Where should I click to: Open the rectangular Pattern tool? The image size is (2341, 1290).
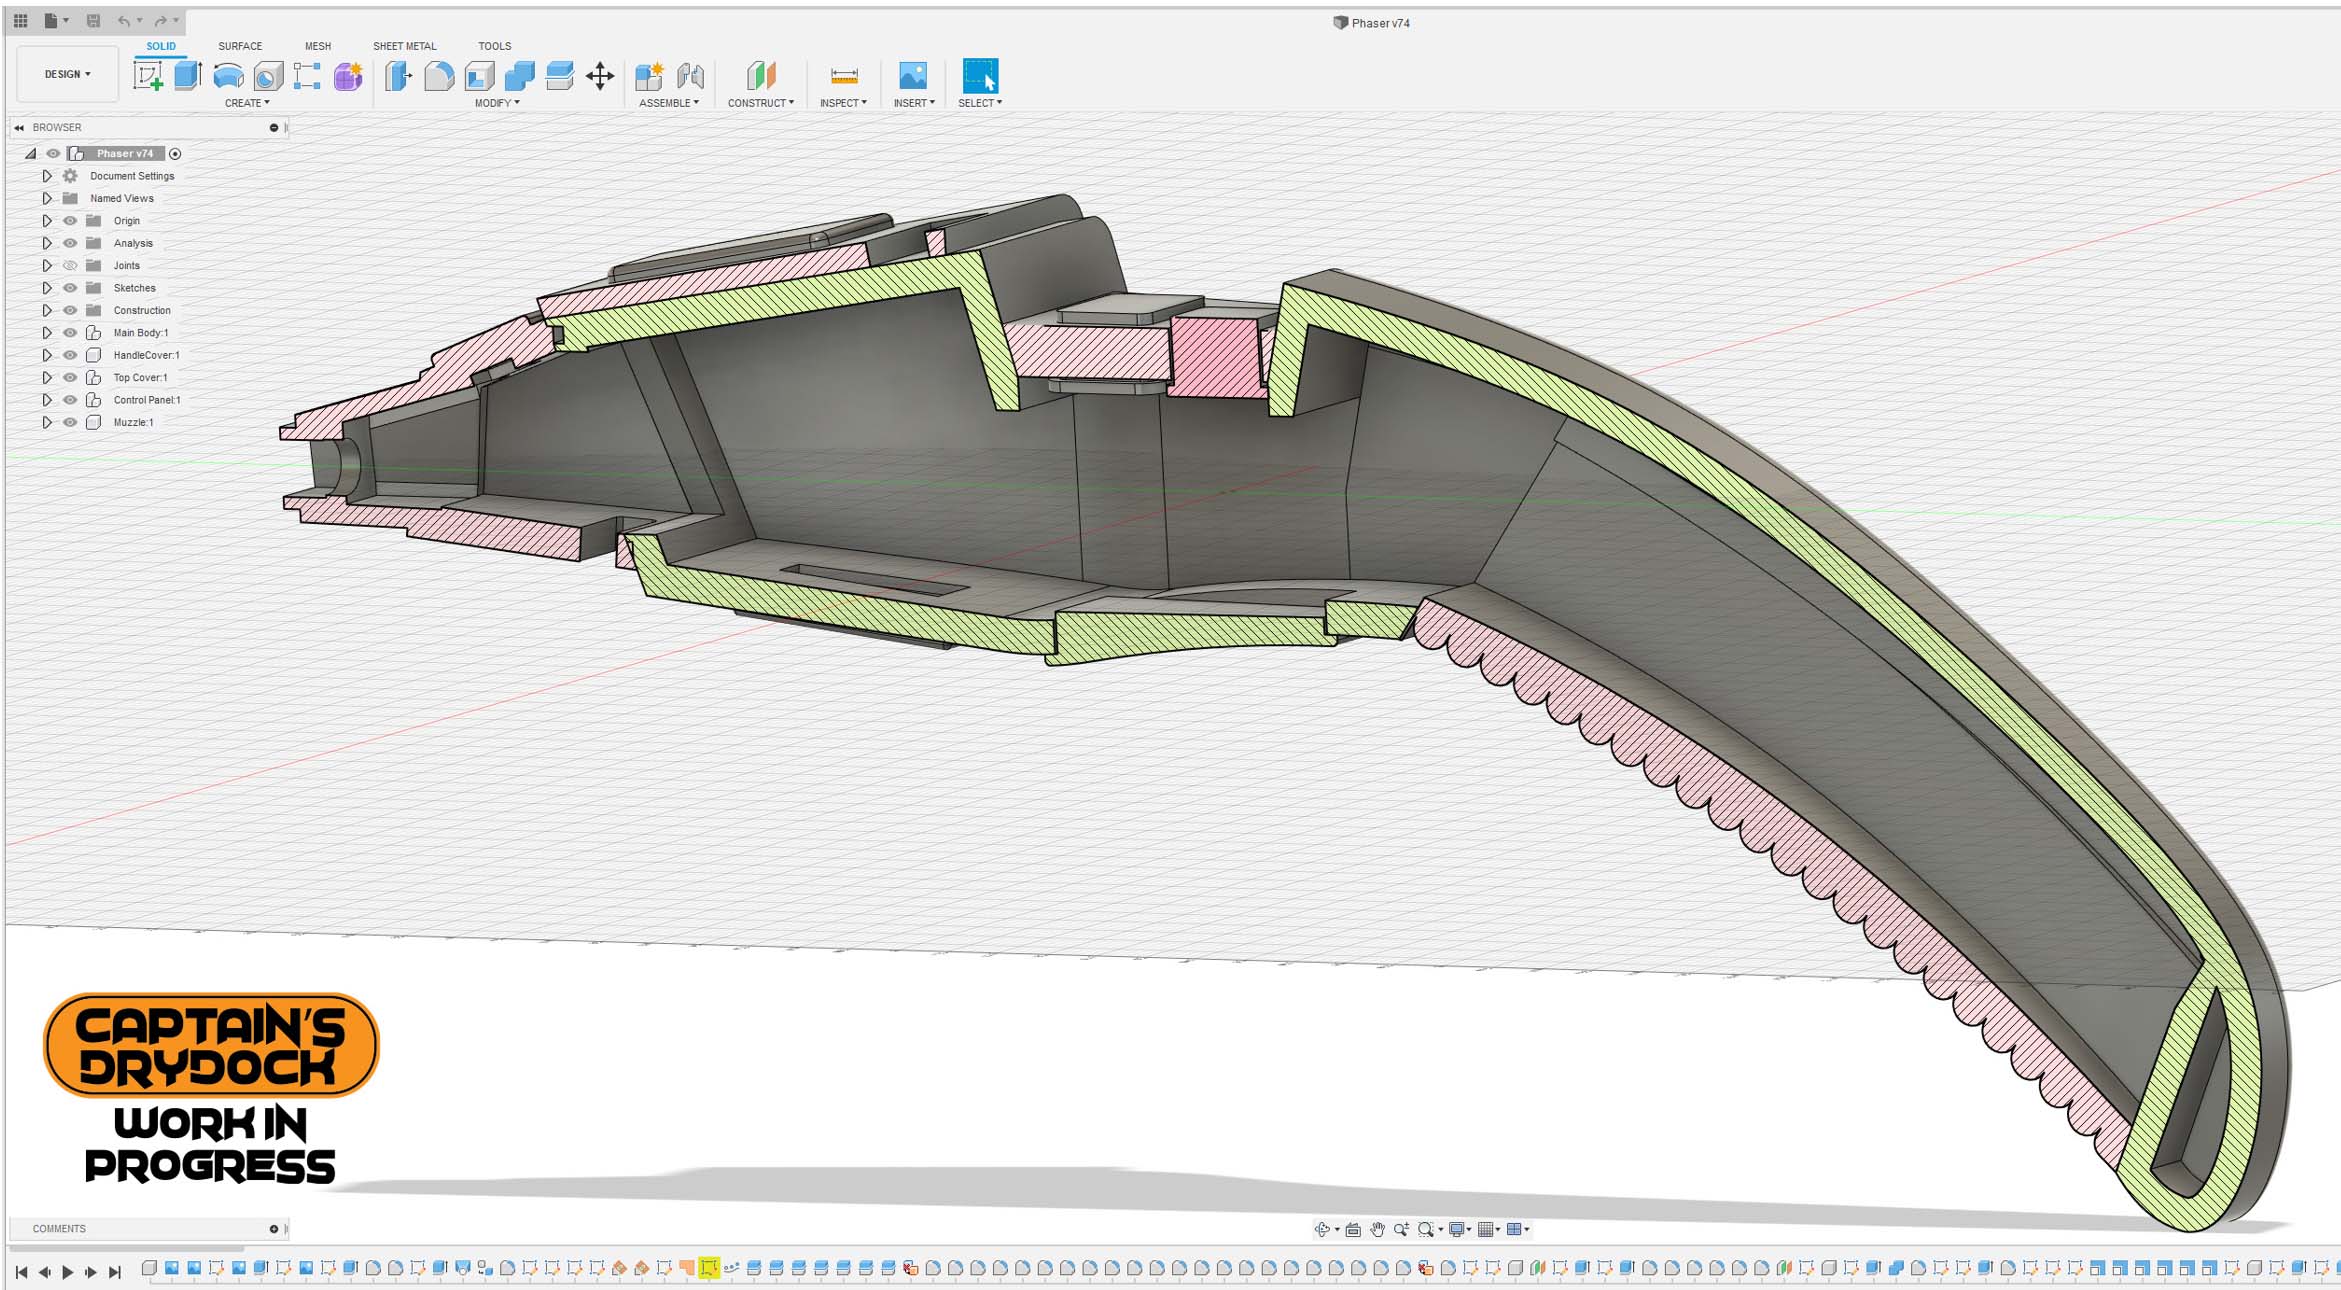pos(307,76)
